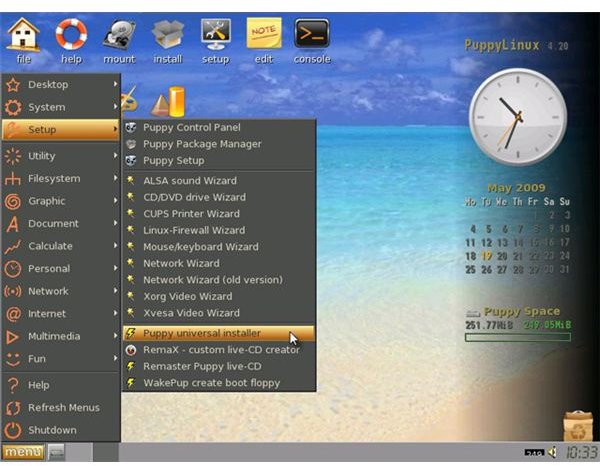Open Puppy Setup entry
The width and height of the screenshot is (600, 466).
pyautogui.click(x=219, y=160)
